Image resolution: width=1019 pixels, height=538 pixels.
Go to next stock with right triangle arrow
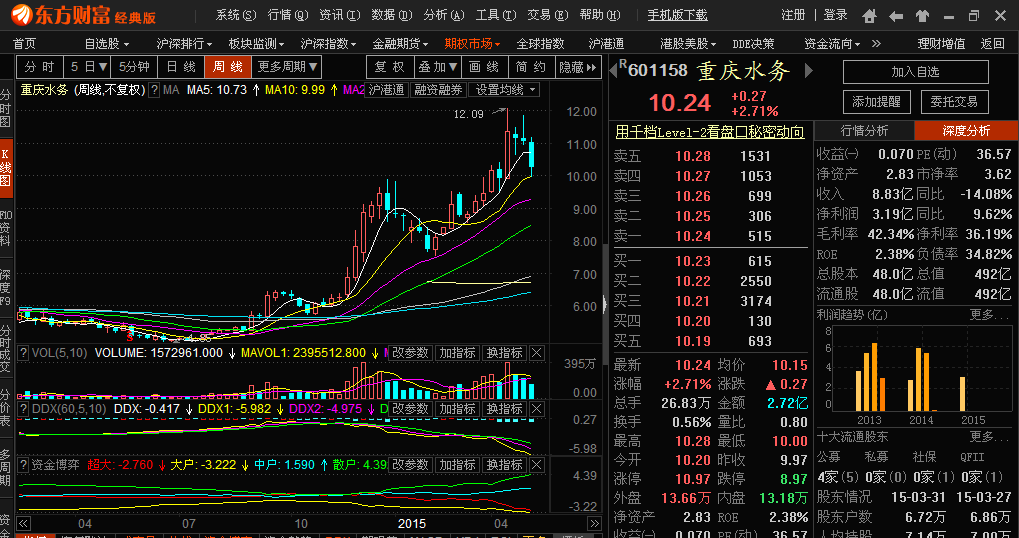tap(808, 70)
